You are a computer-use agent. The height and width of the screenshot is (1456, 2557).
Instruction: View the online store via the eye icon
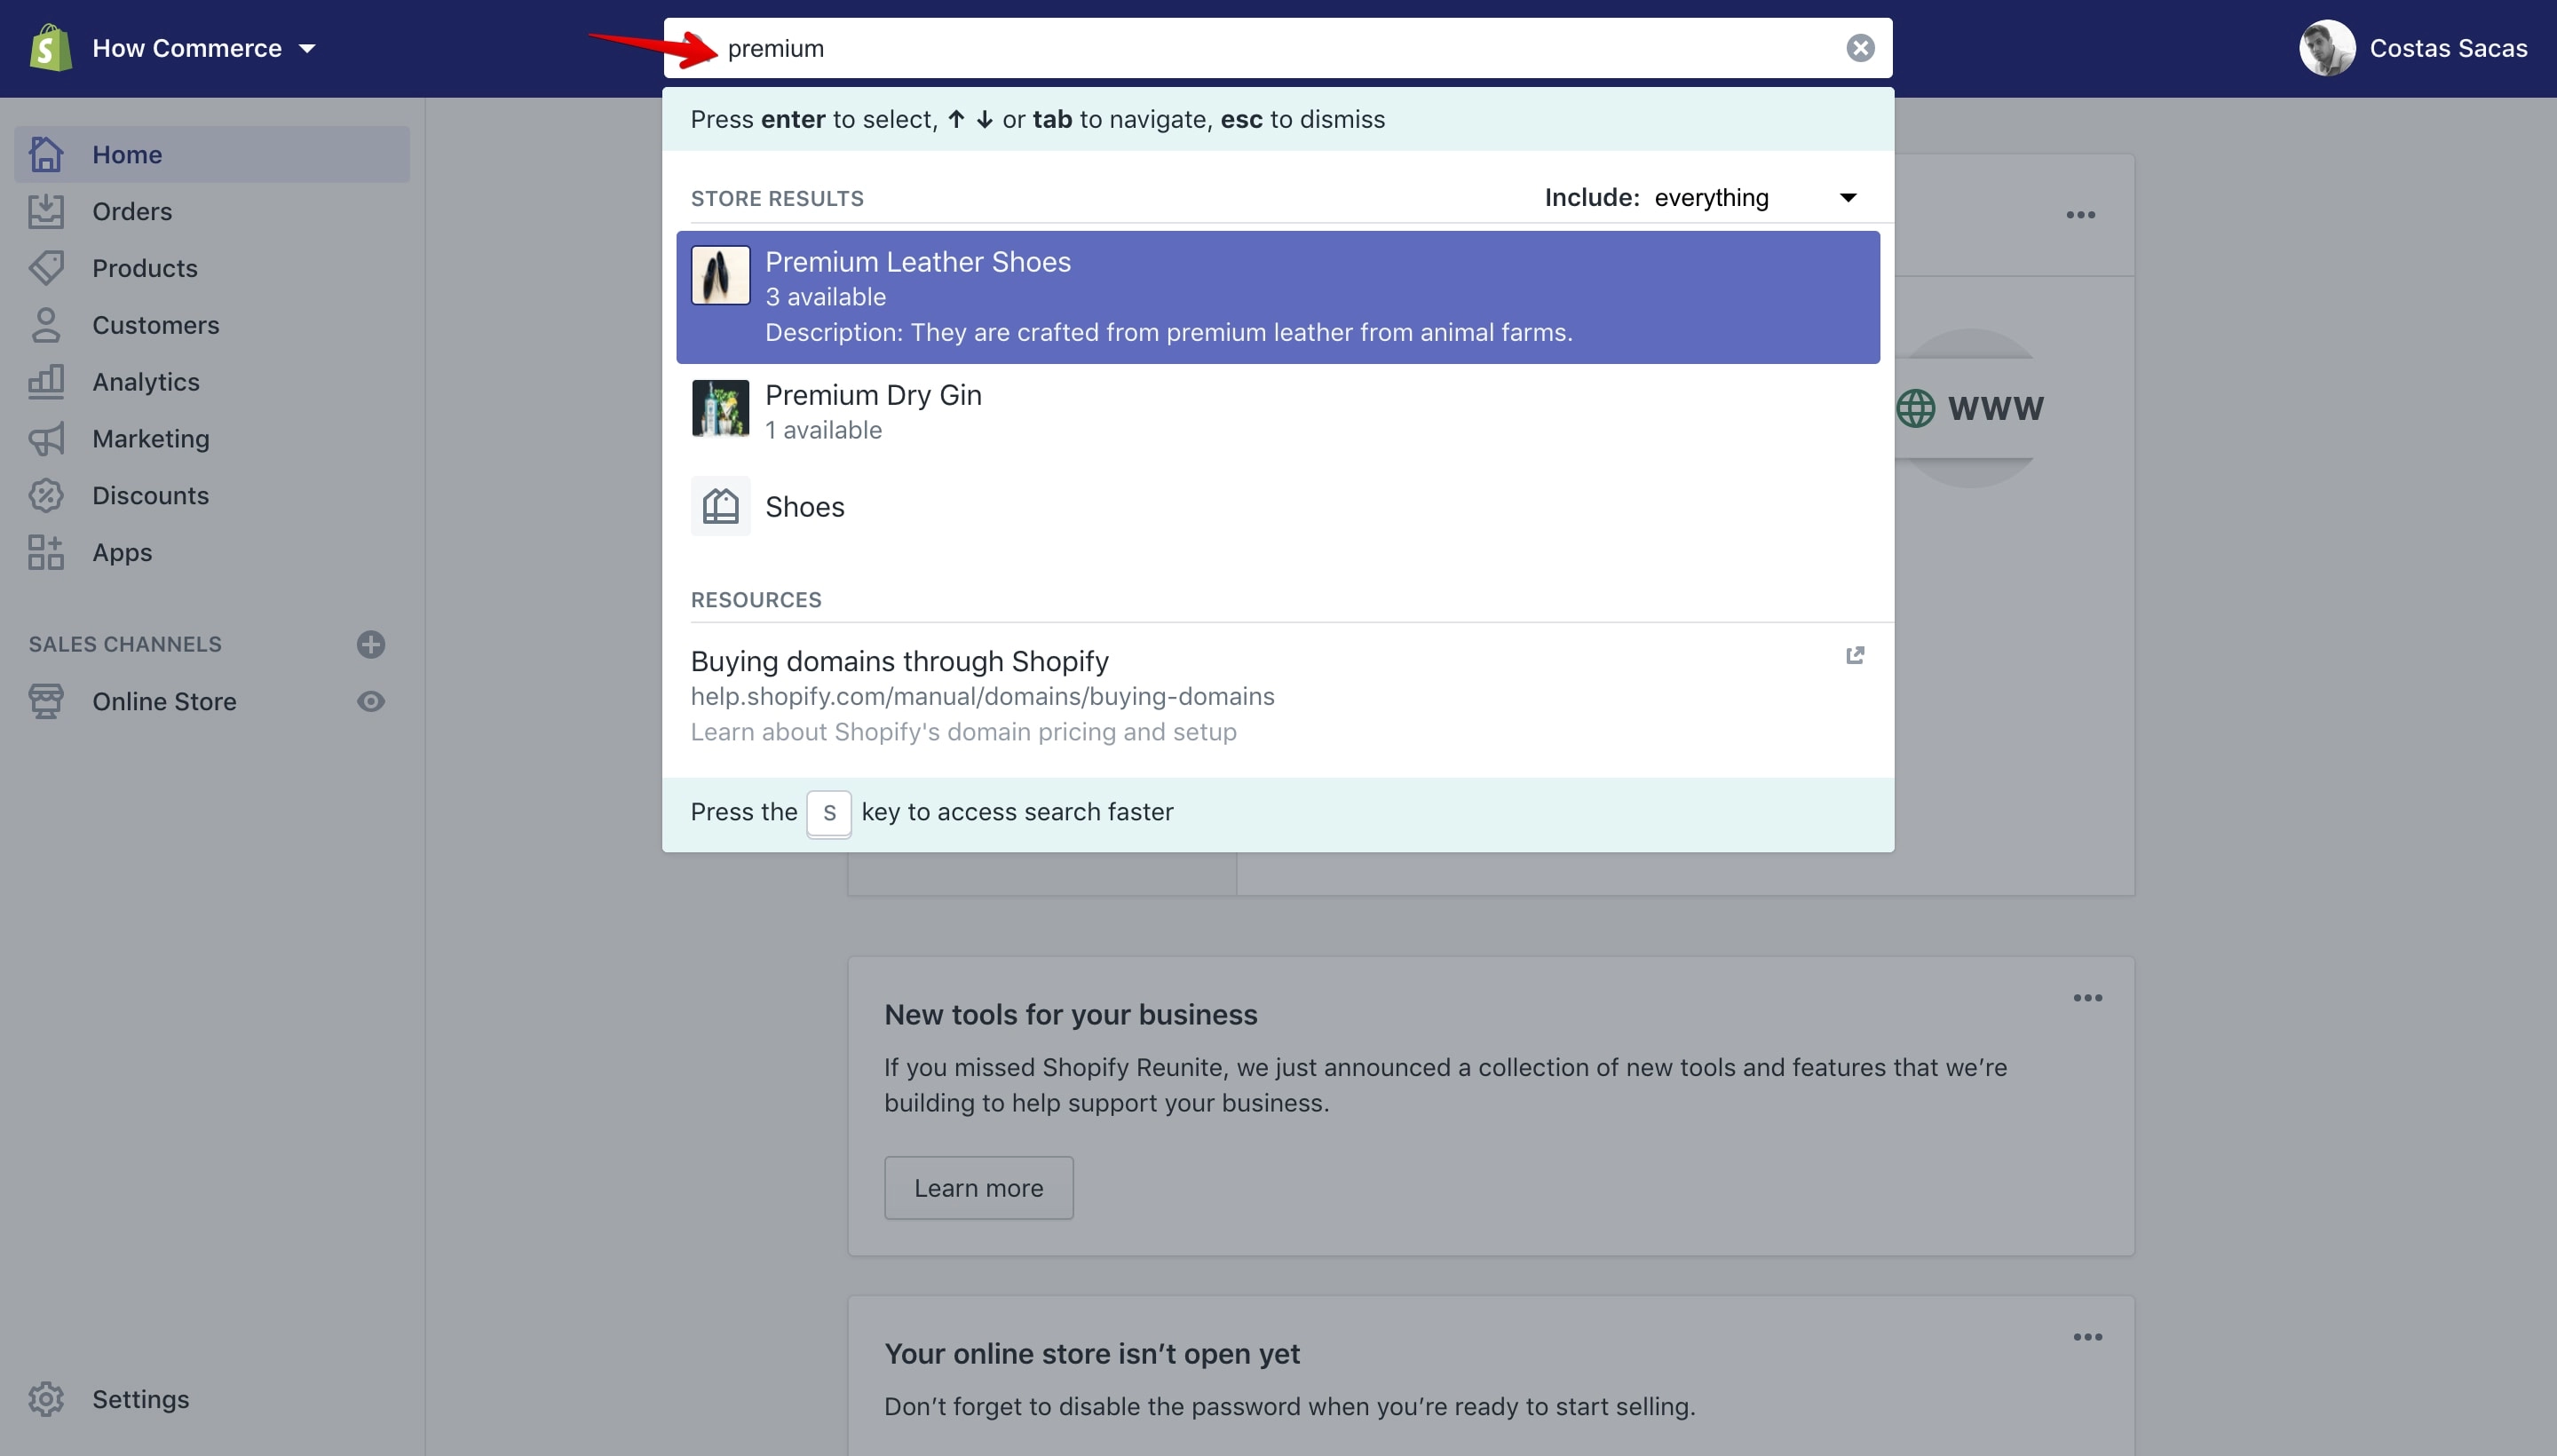tap(371, 701)
